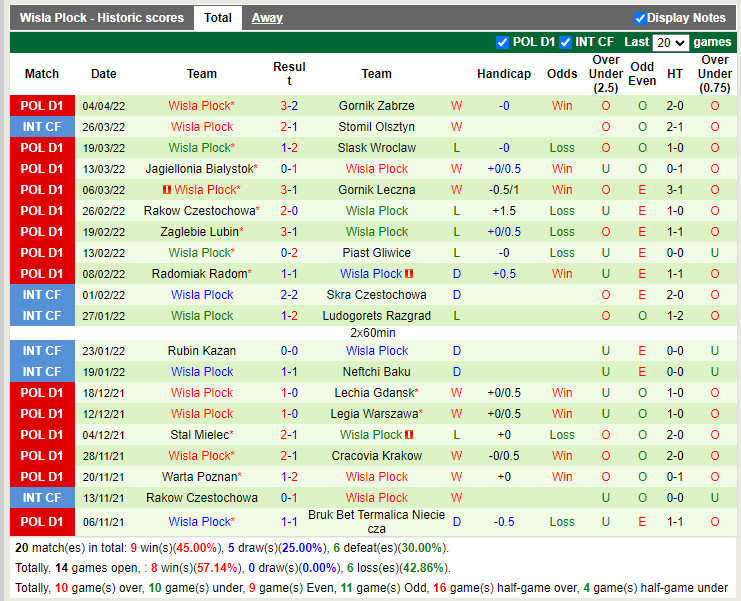Click red card icon in Radomiak Radom match row
The width and height of the screenshot is (741, 601).
point(410,274)
